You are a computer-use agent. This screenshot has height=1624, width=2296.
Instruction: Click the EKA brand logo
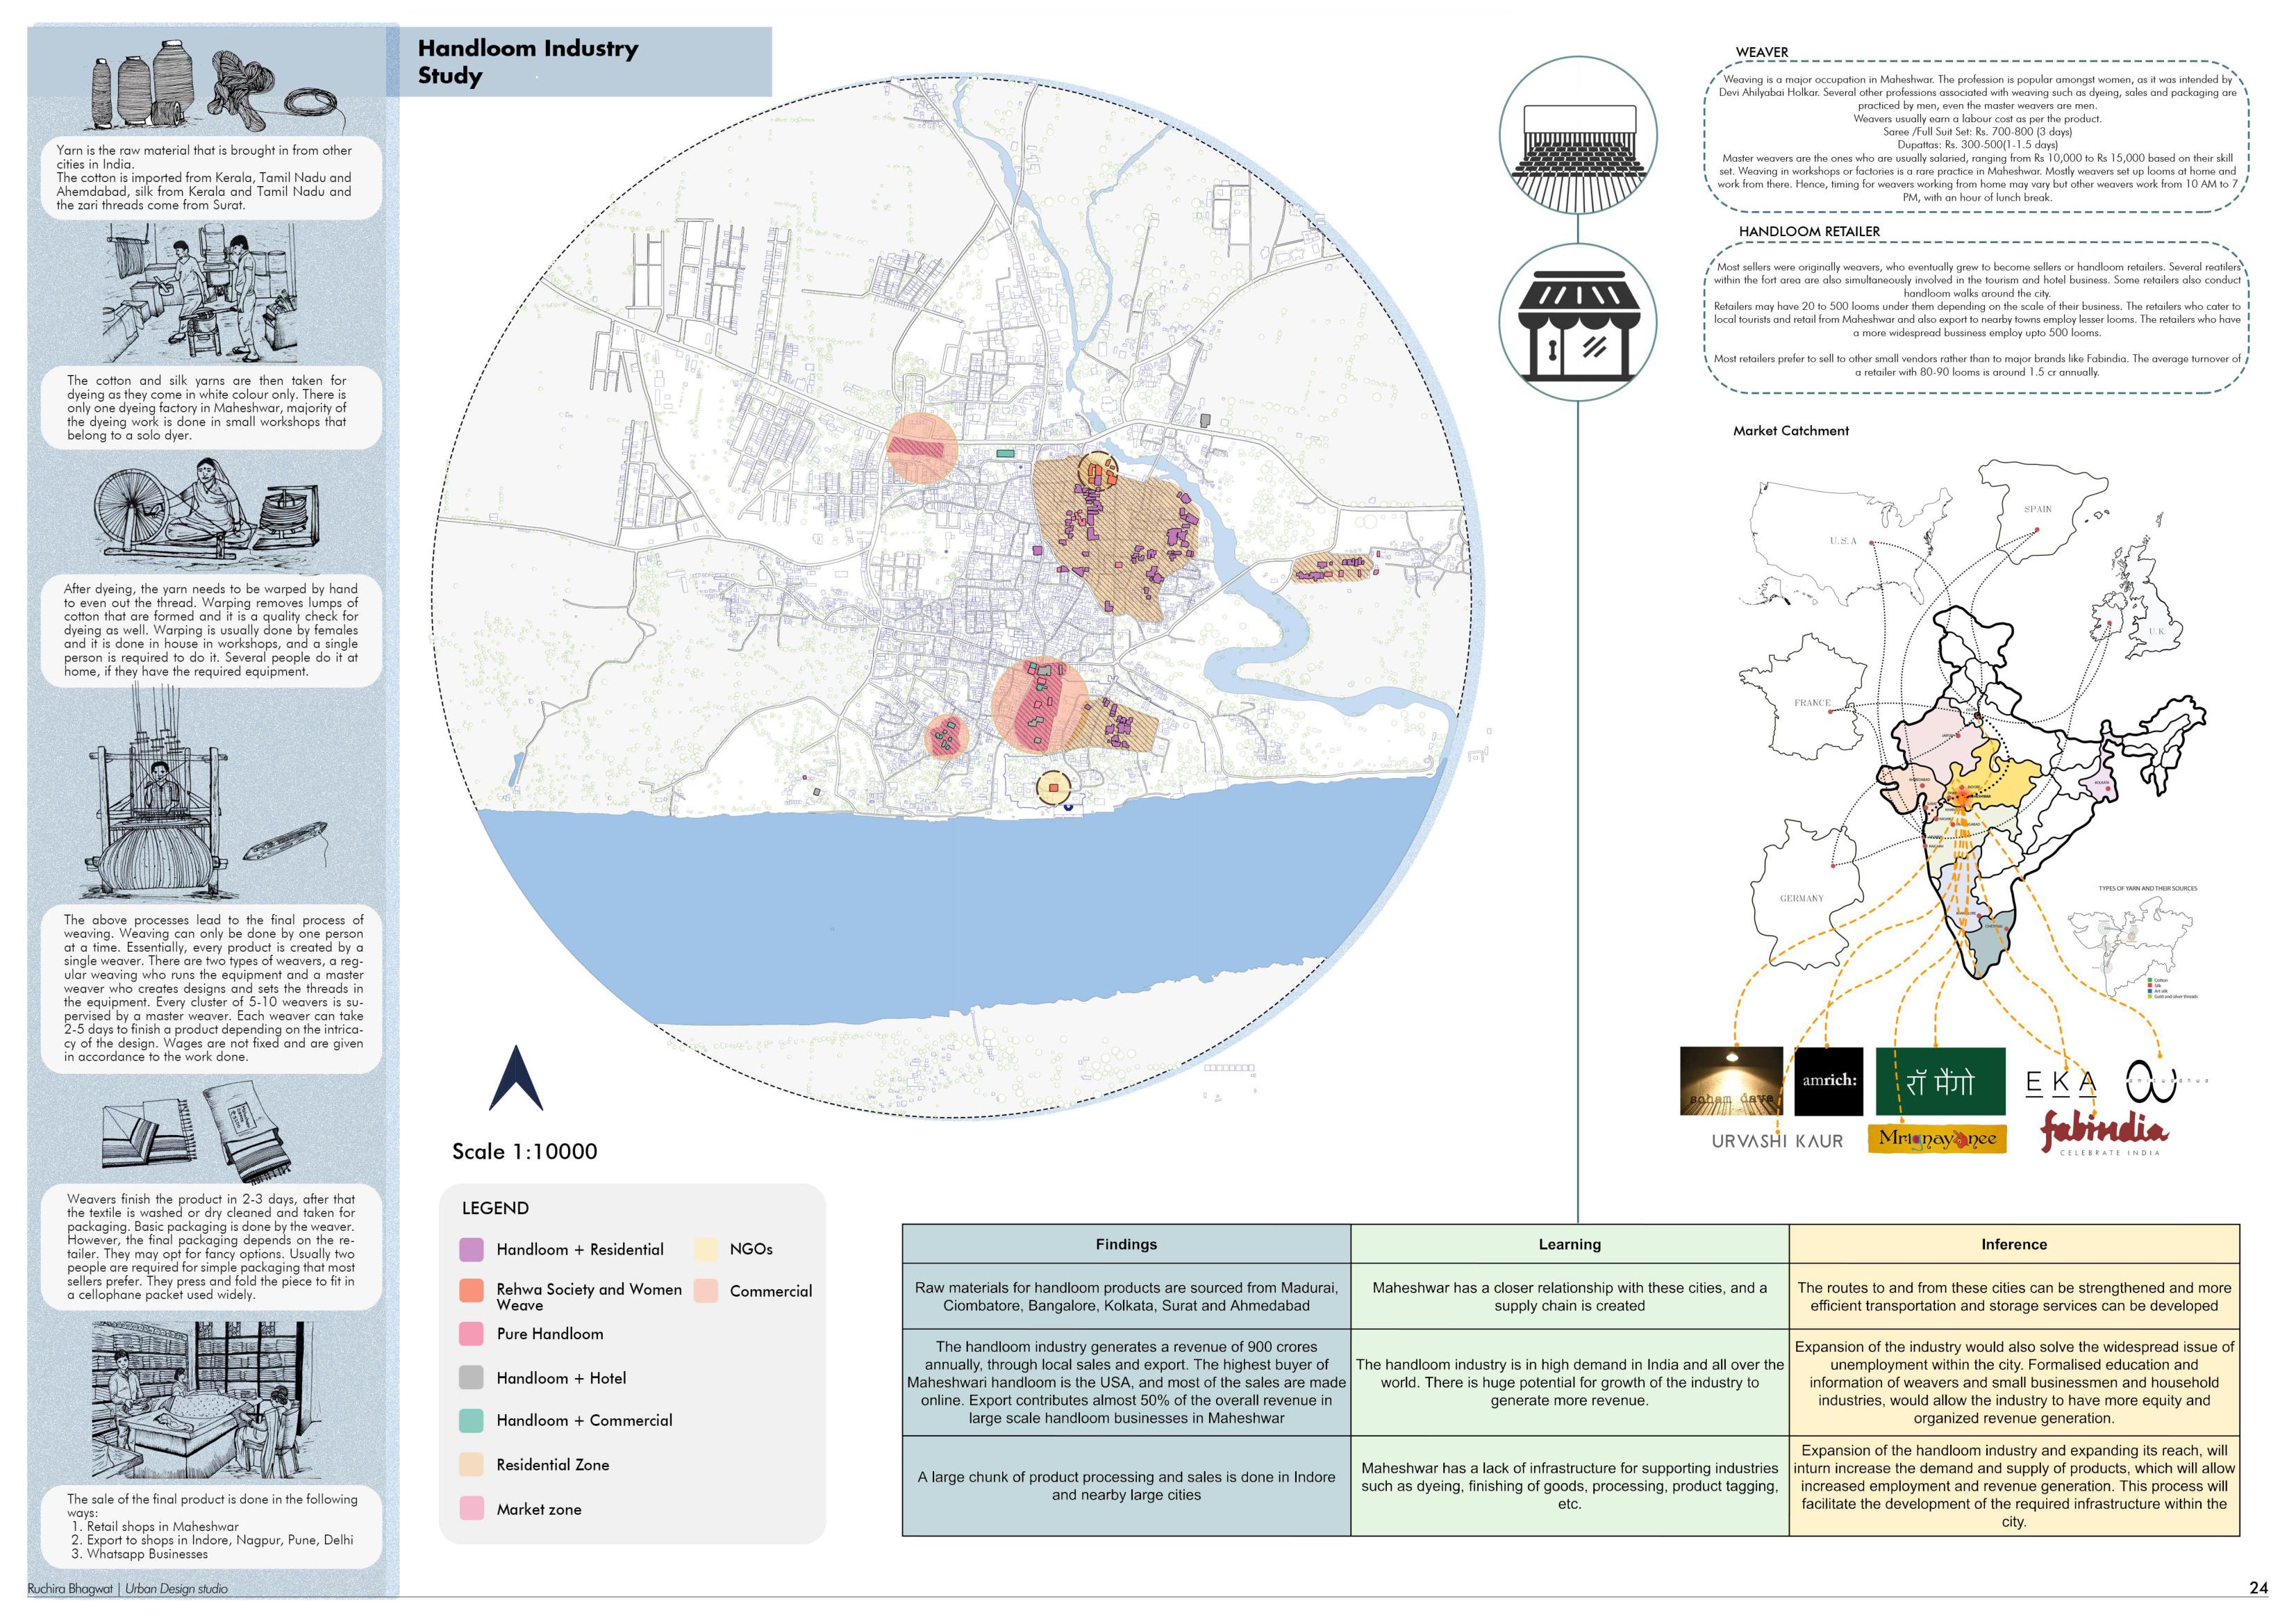pyautogui.click(x=2060, y=1083)
